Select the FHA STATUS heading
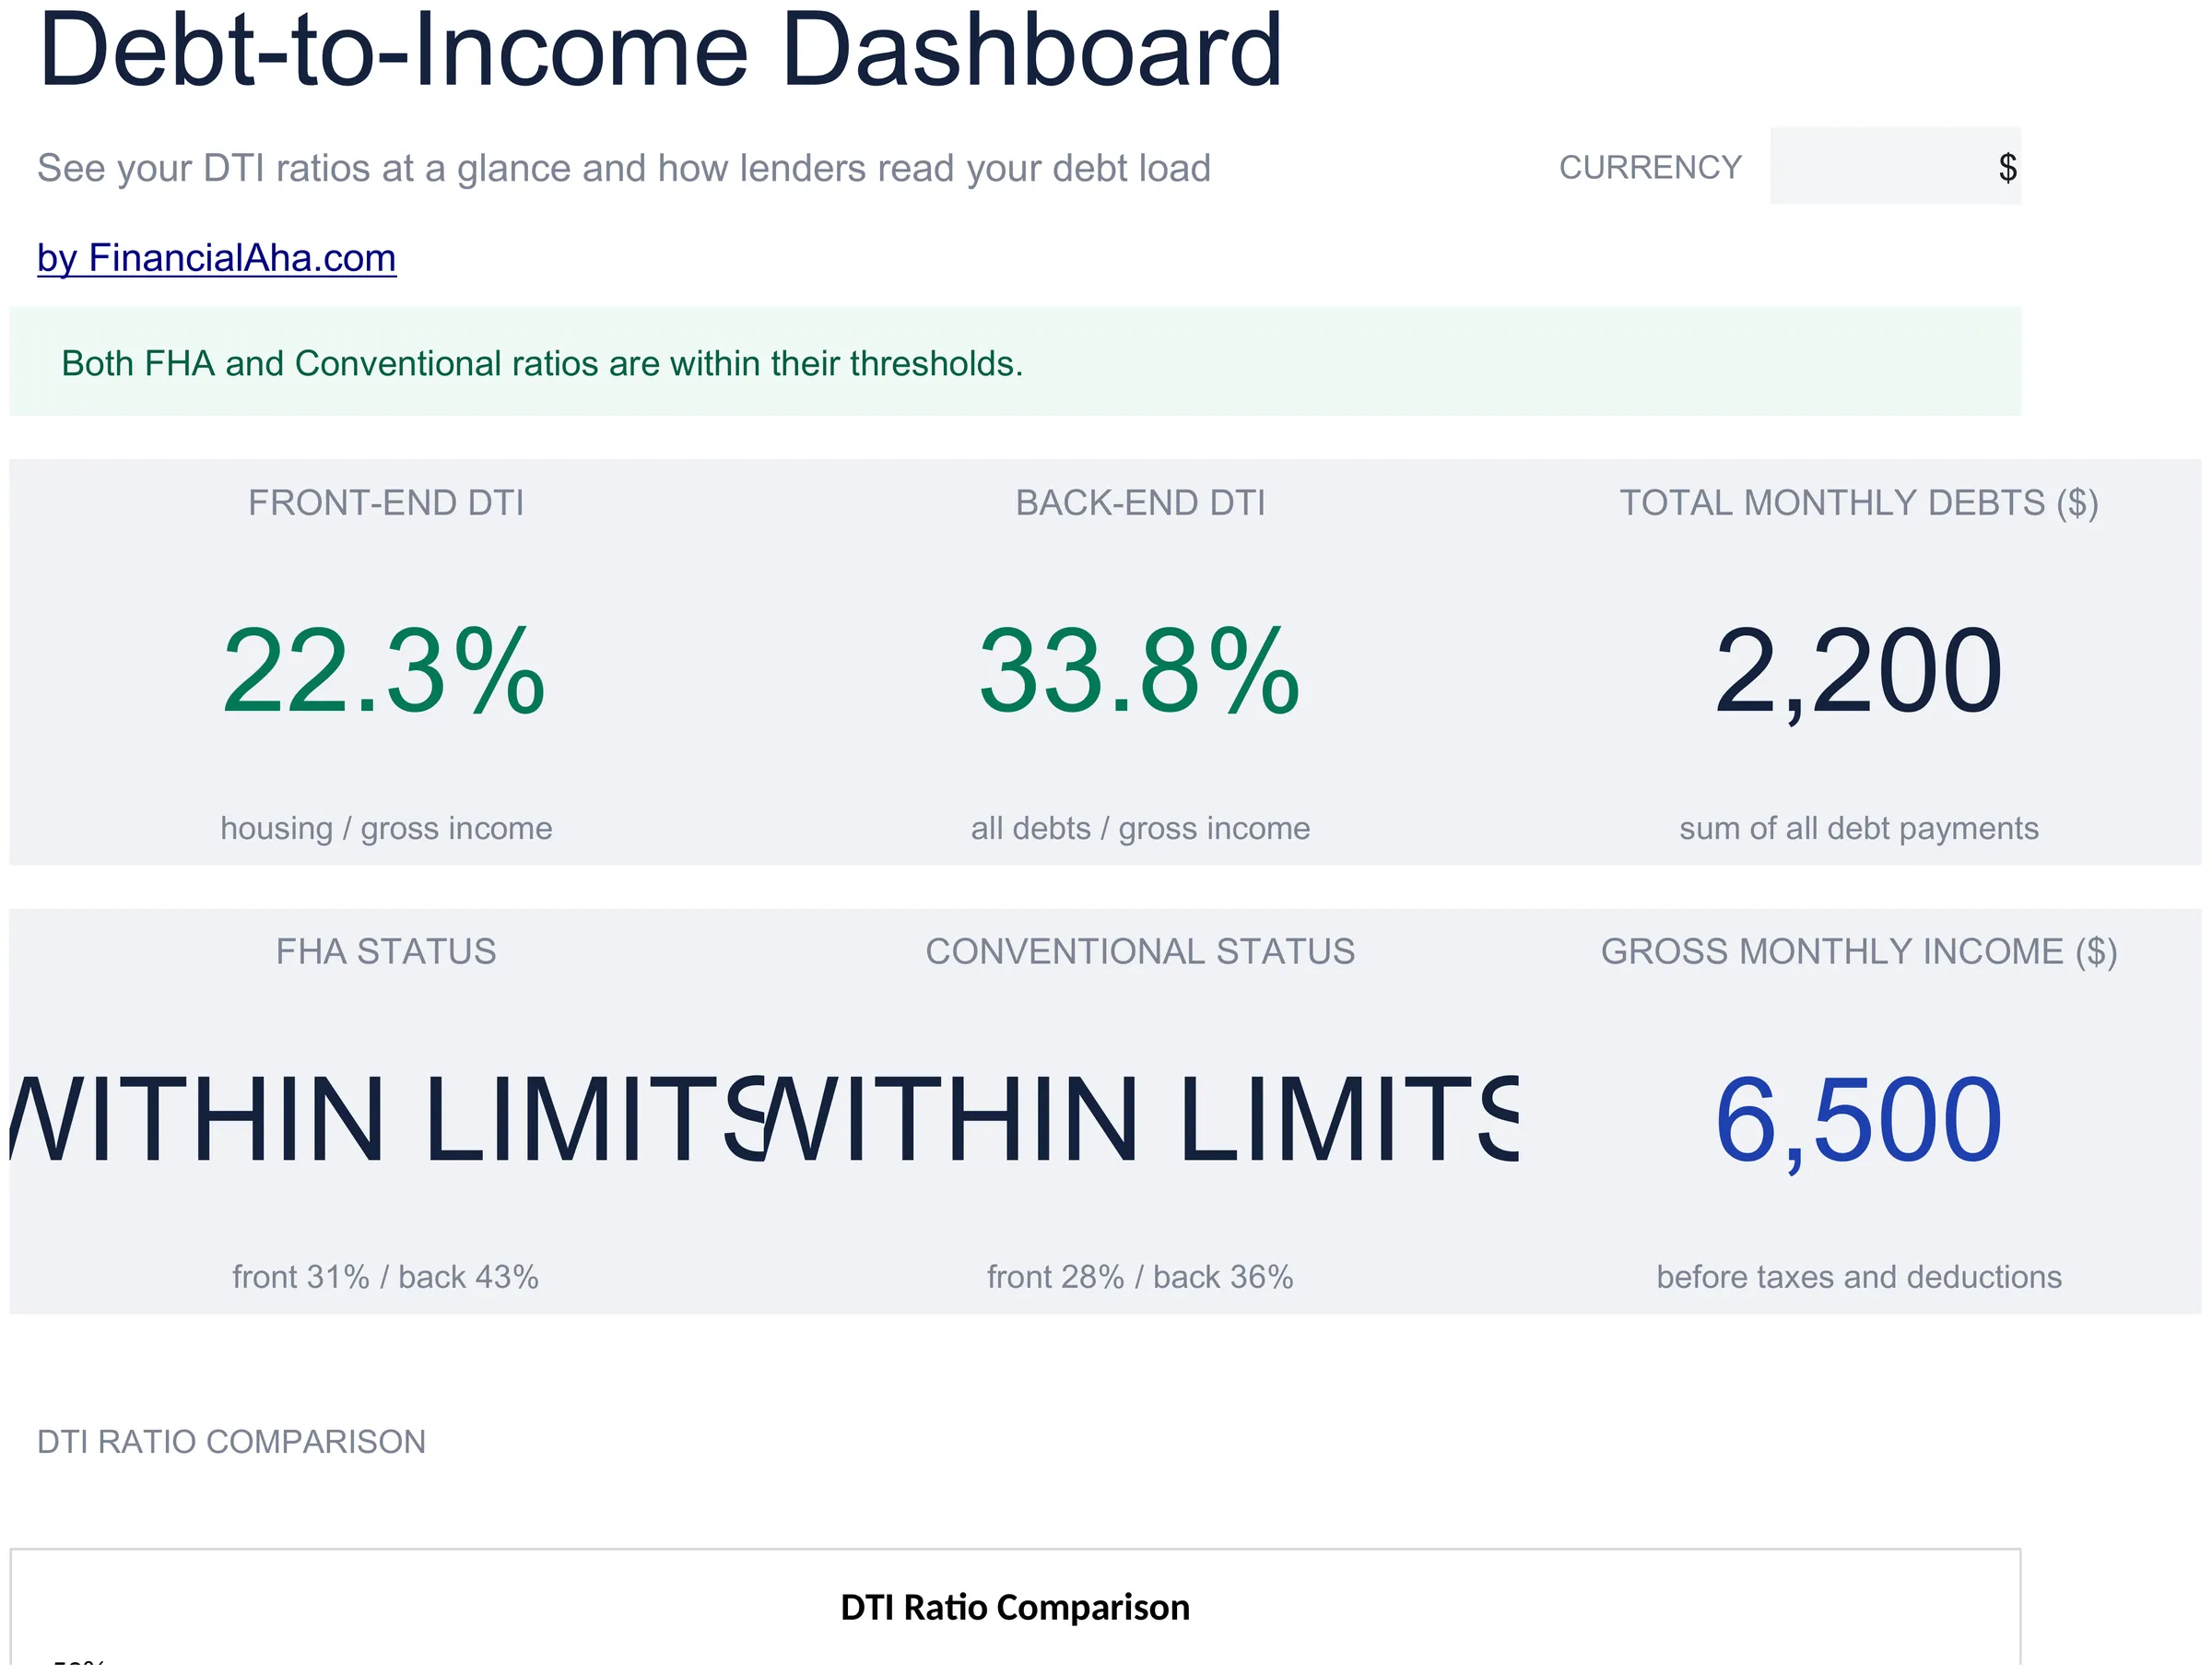The height and width of the screenshot is (1675, 2212). pos(386,951)
